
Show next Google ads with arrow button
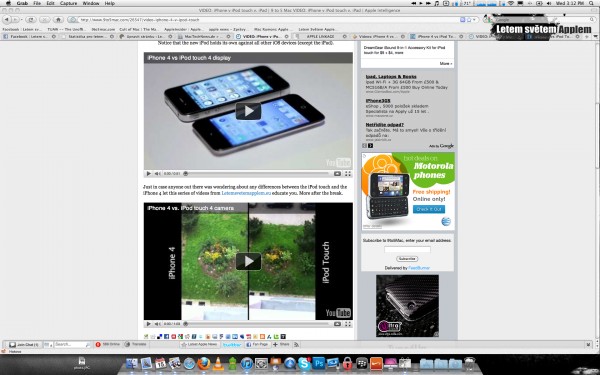pyautogui.click(x=370, y=146)
